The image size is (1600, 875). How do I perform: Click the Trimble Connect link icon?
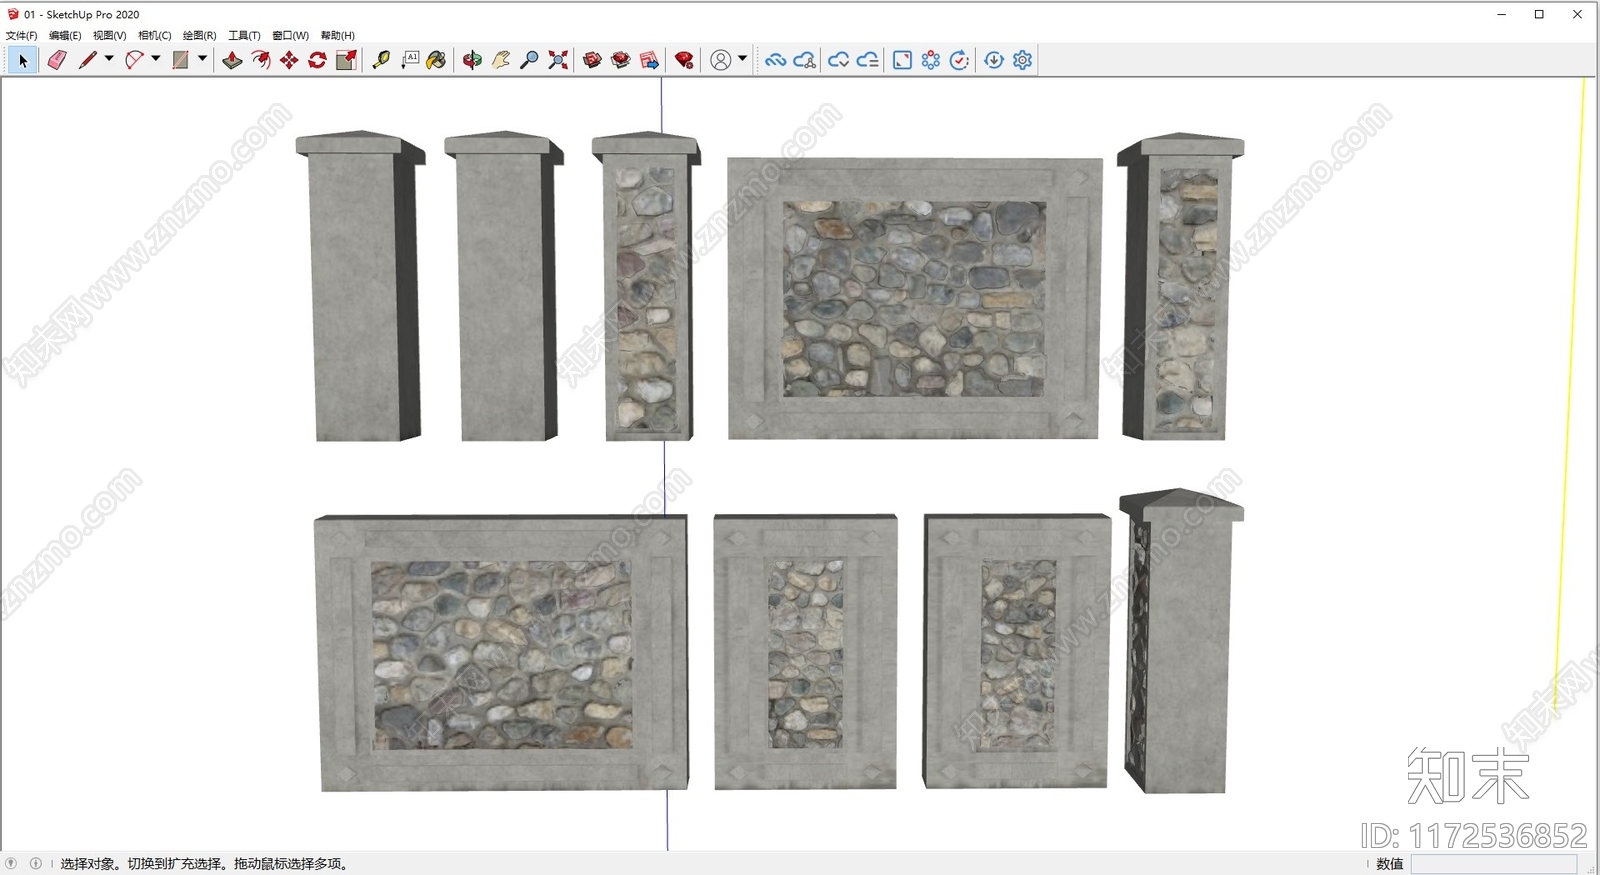pyautogui.click(x=775, y=60)
